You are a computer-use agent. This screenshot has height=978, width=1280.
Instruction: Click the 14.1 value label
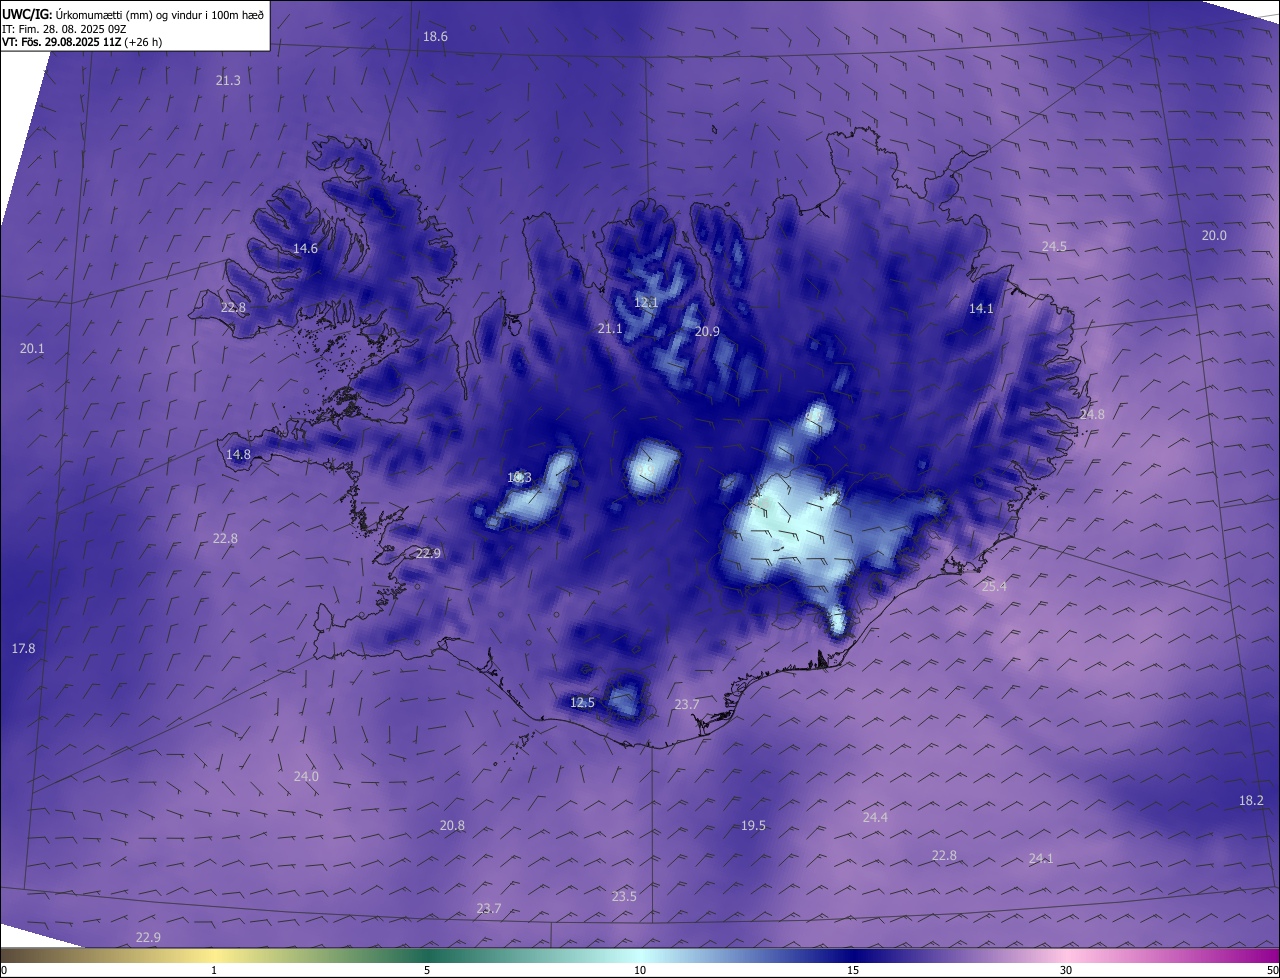981,308
